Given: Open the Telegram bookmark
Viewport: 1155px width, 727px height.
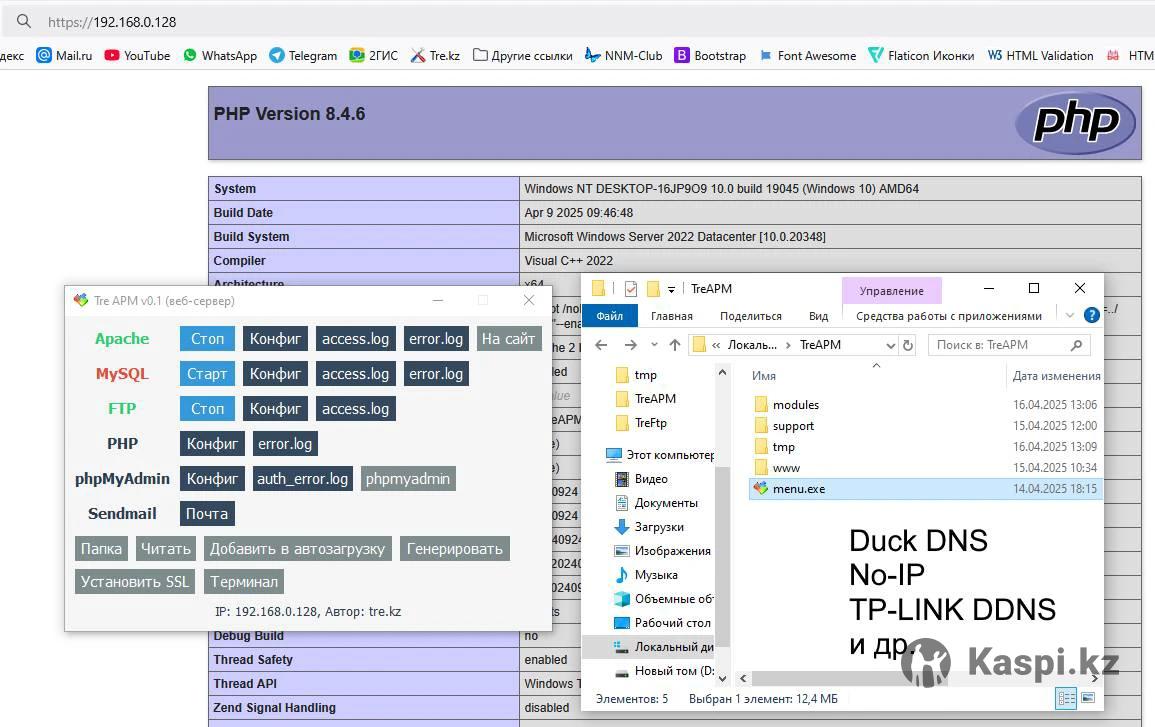Looking at the screenshot, I should click(303, 55).
